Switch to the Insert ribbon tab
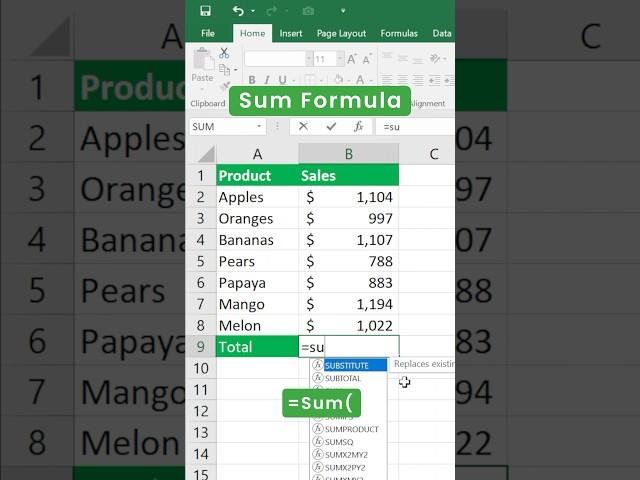 coord(291,33)
